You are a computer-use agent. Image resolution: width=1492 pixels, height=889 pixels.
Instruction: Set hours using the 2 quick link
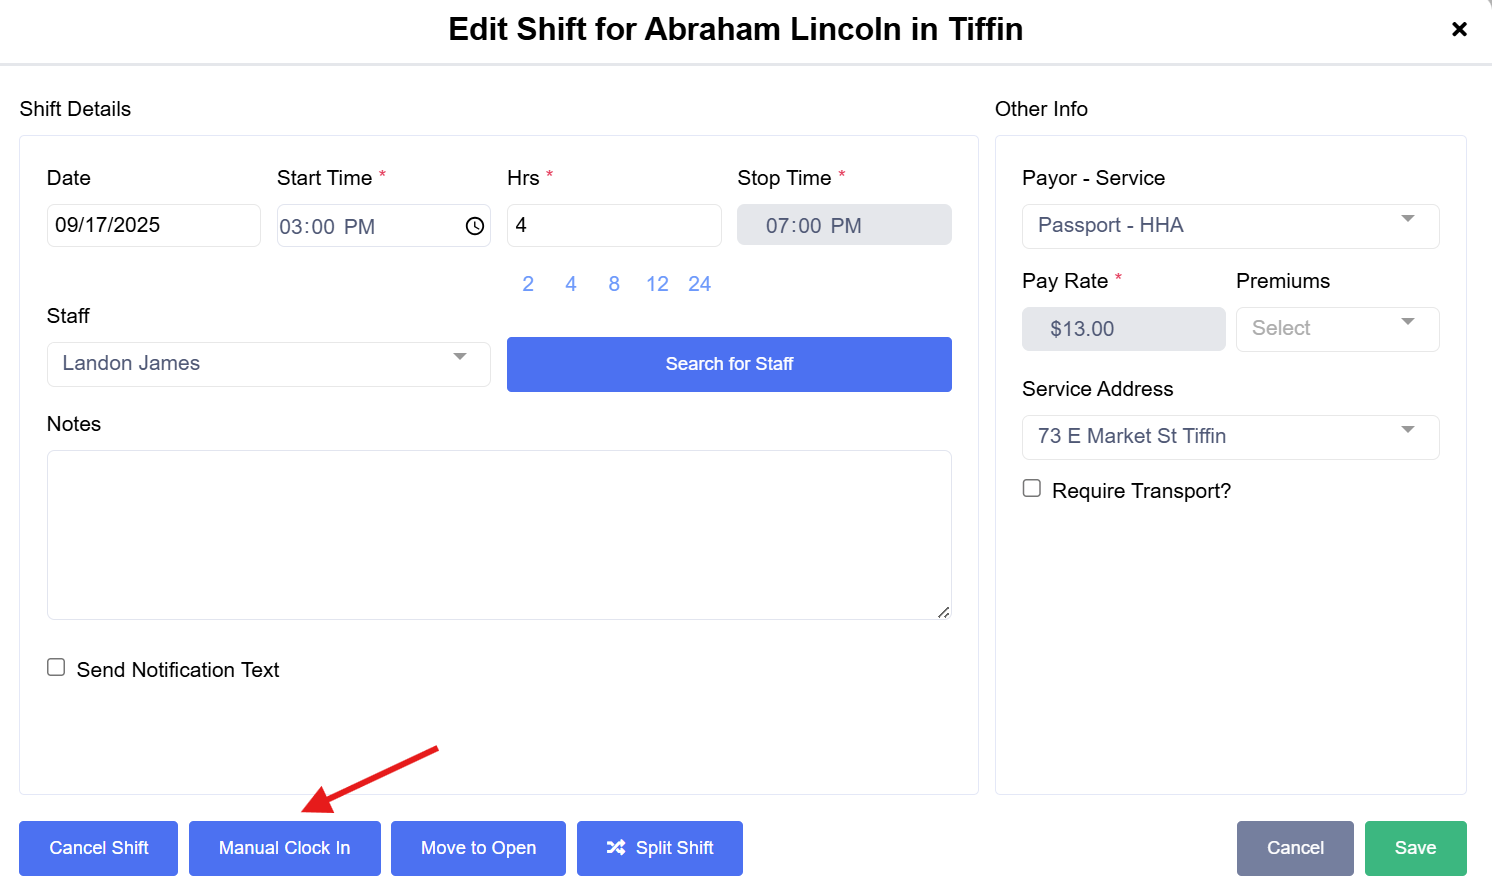coord(528,284)
